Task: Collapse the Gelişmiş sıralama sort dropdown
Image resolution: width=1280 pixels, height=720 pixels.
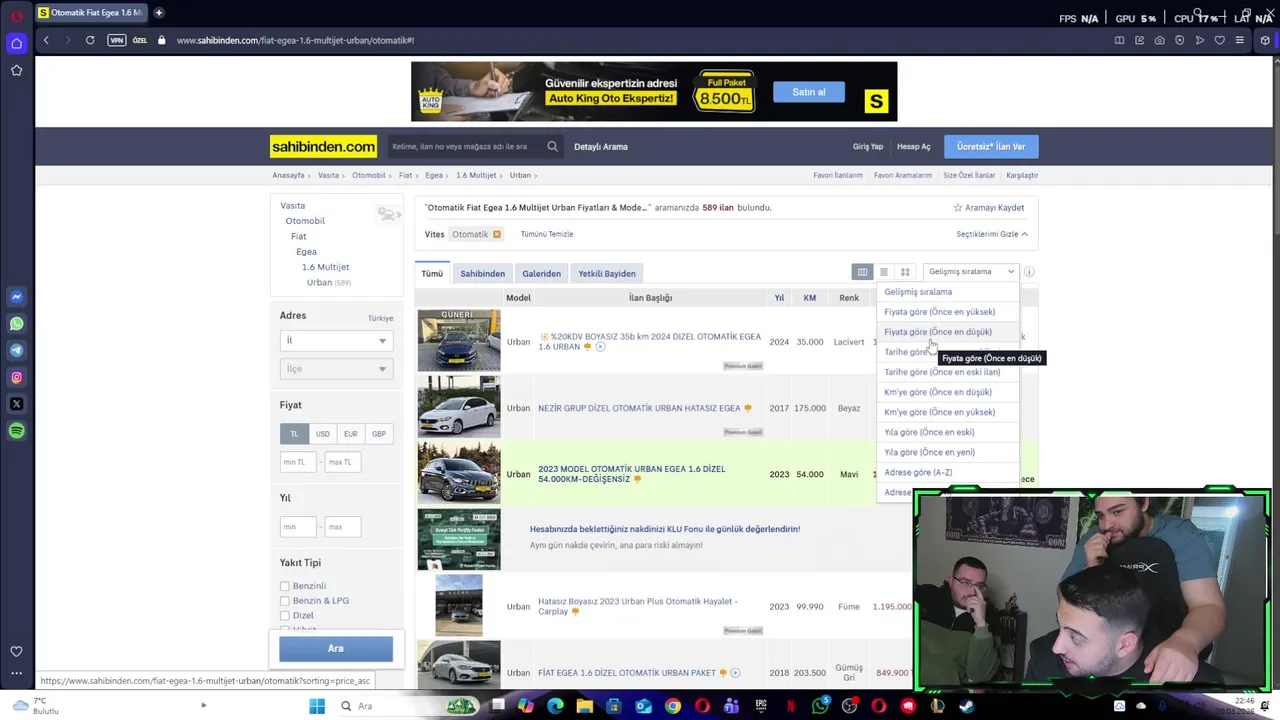Action: click(x=970, y=272)
